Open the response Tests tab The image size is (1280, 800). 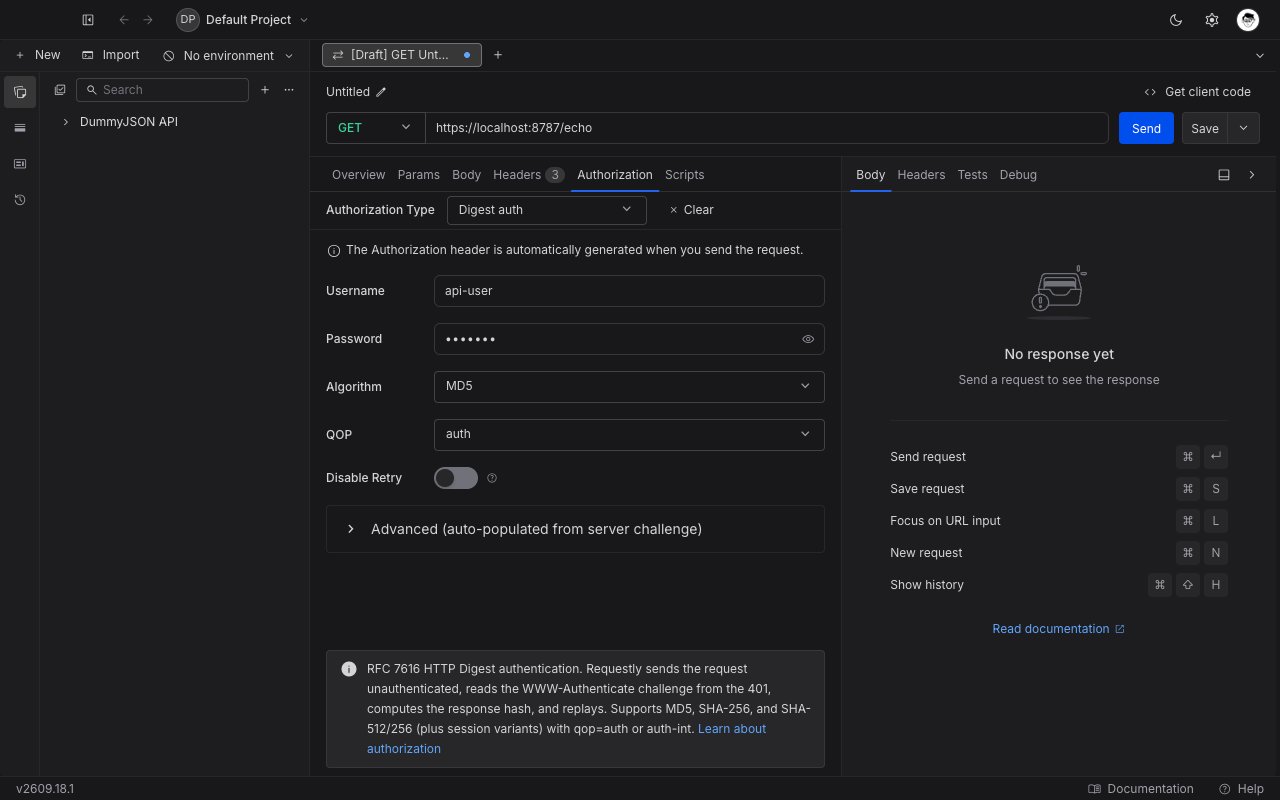coord(972,175)
